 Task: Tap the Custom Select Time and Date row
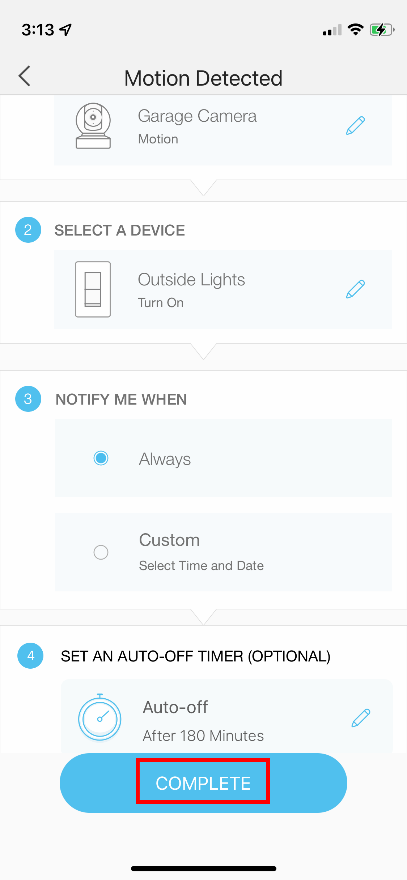(x=223, y=552)
